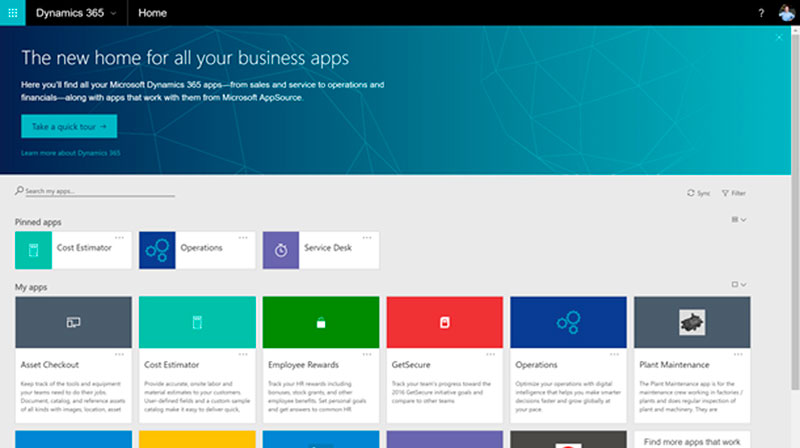Open GetSecure more options ellipsis
This screenshot has width=800, height=448.
click(x=491, y=354)
